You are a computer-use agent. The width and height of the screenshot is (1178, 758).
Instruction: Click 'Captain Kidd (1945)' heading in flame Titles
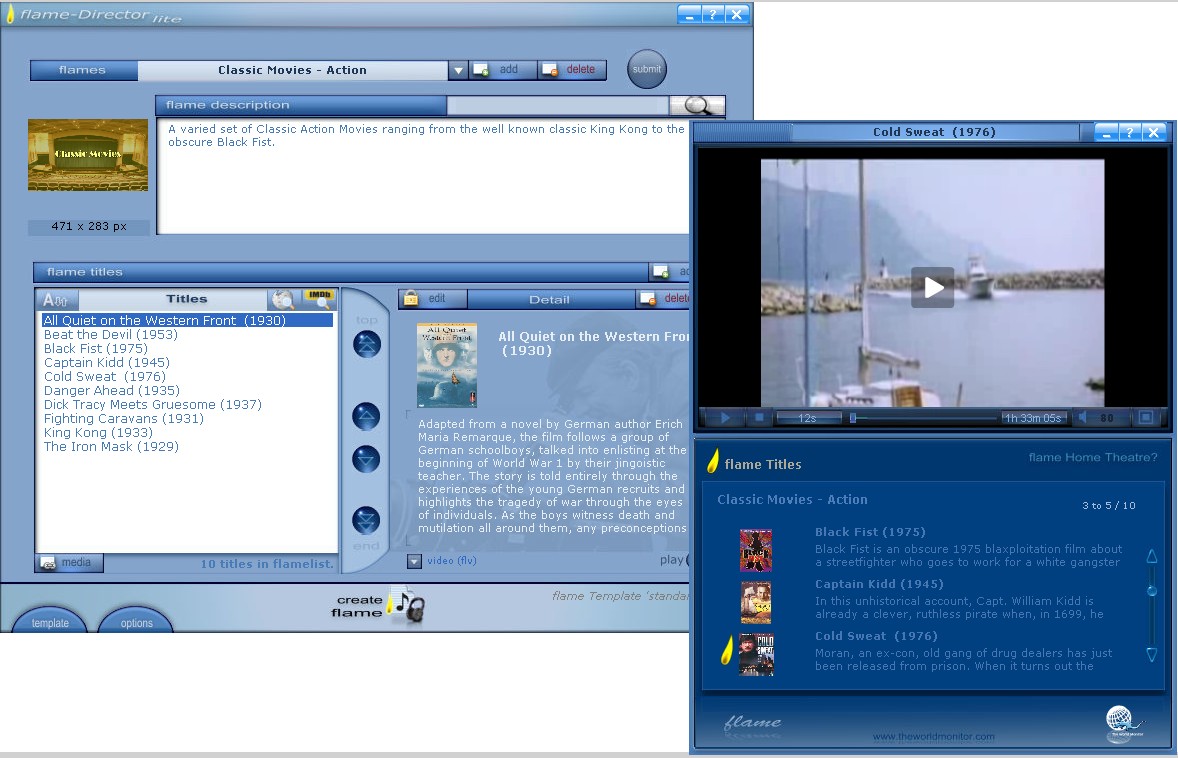point(879,584)
